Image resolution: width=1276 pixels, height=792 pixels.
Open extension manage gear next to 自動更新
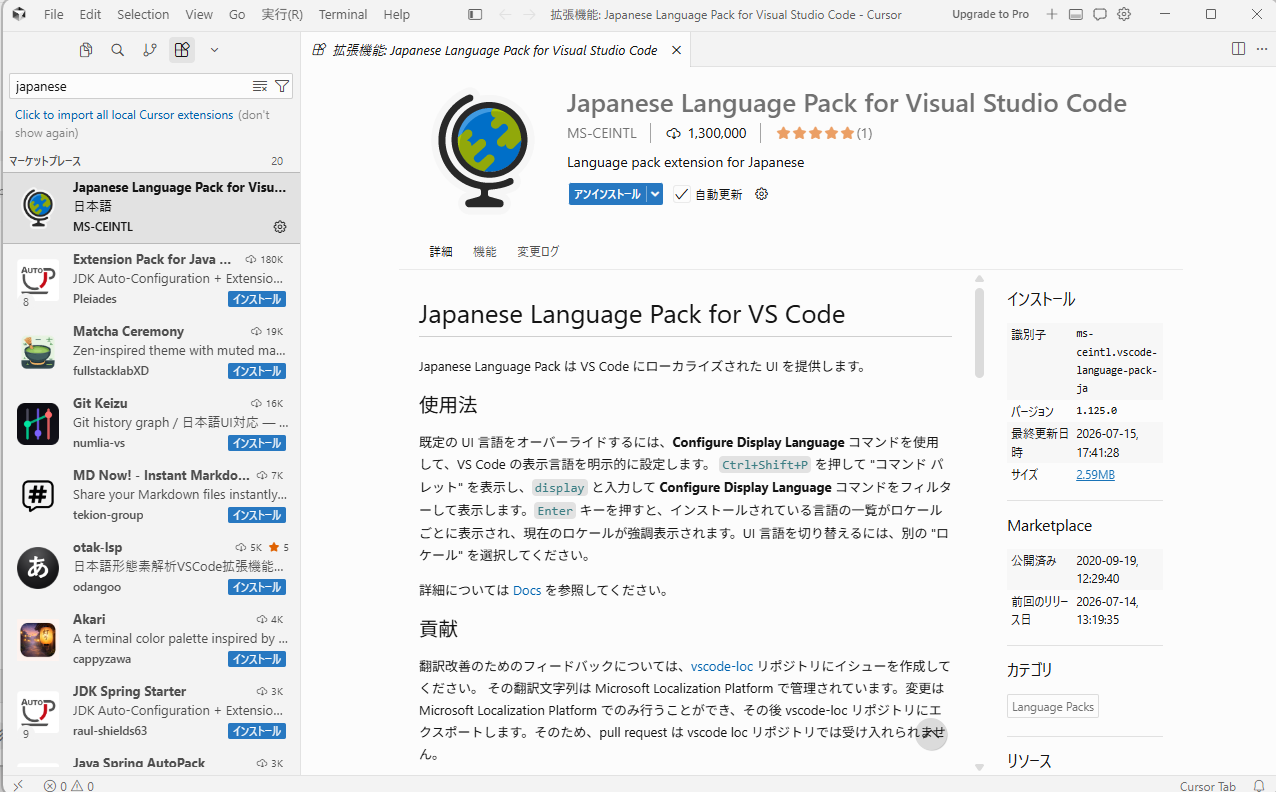(761, 194)
